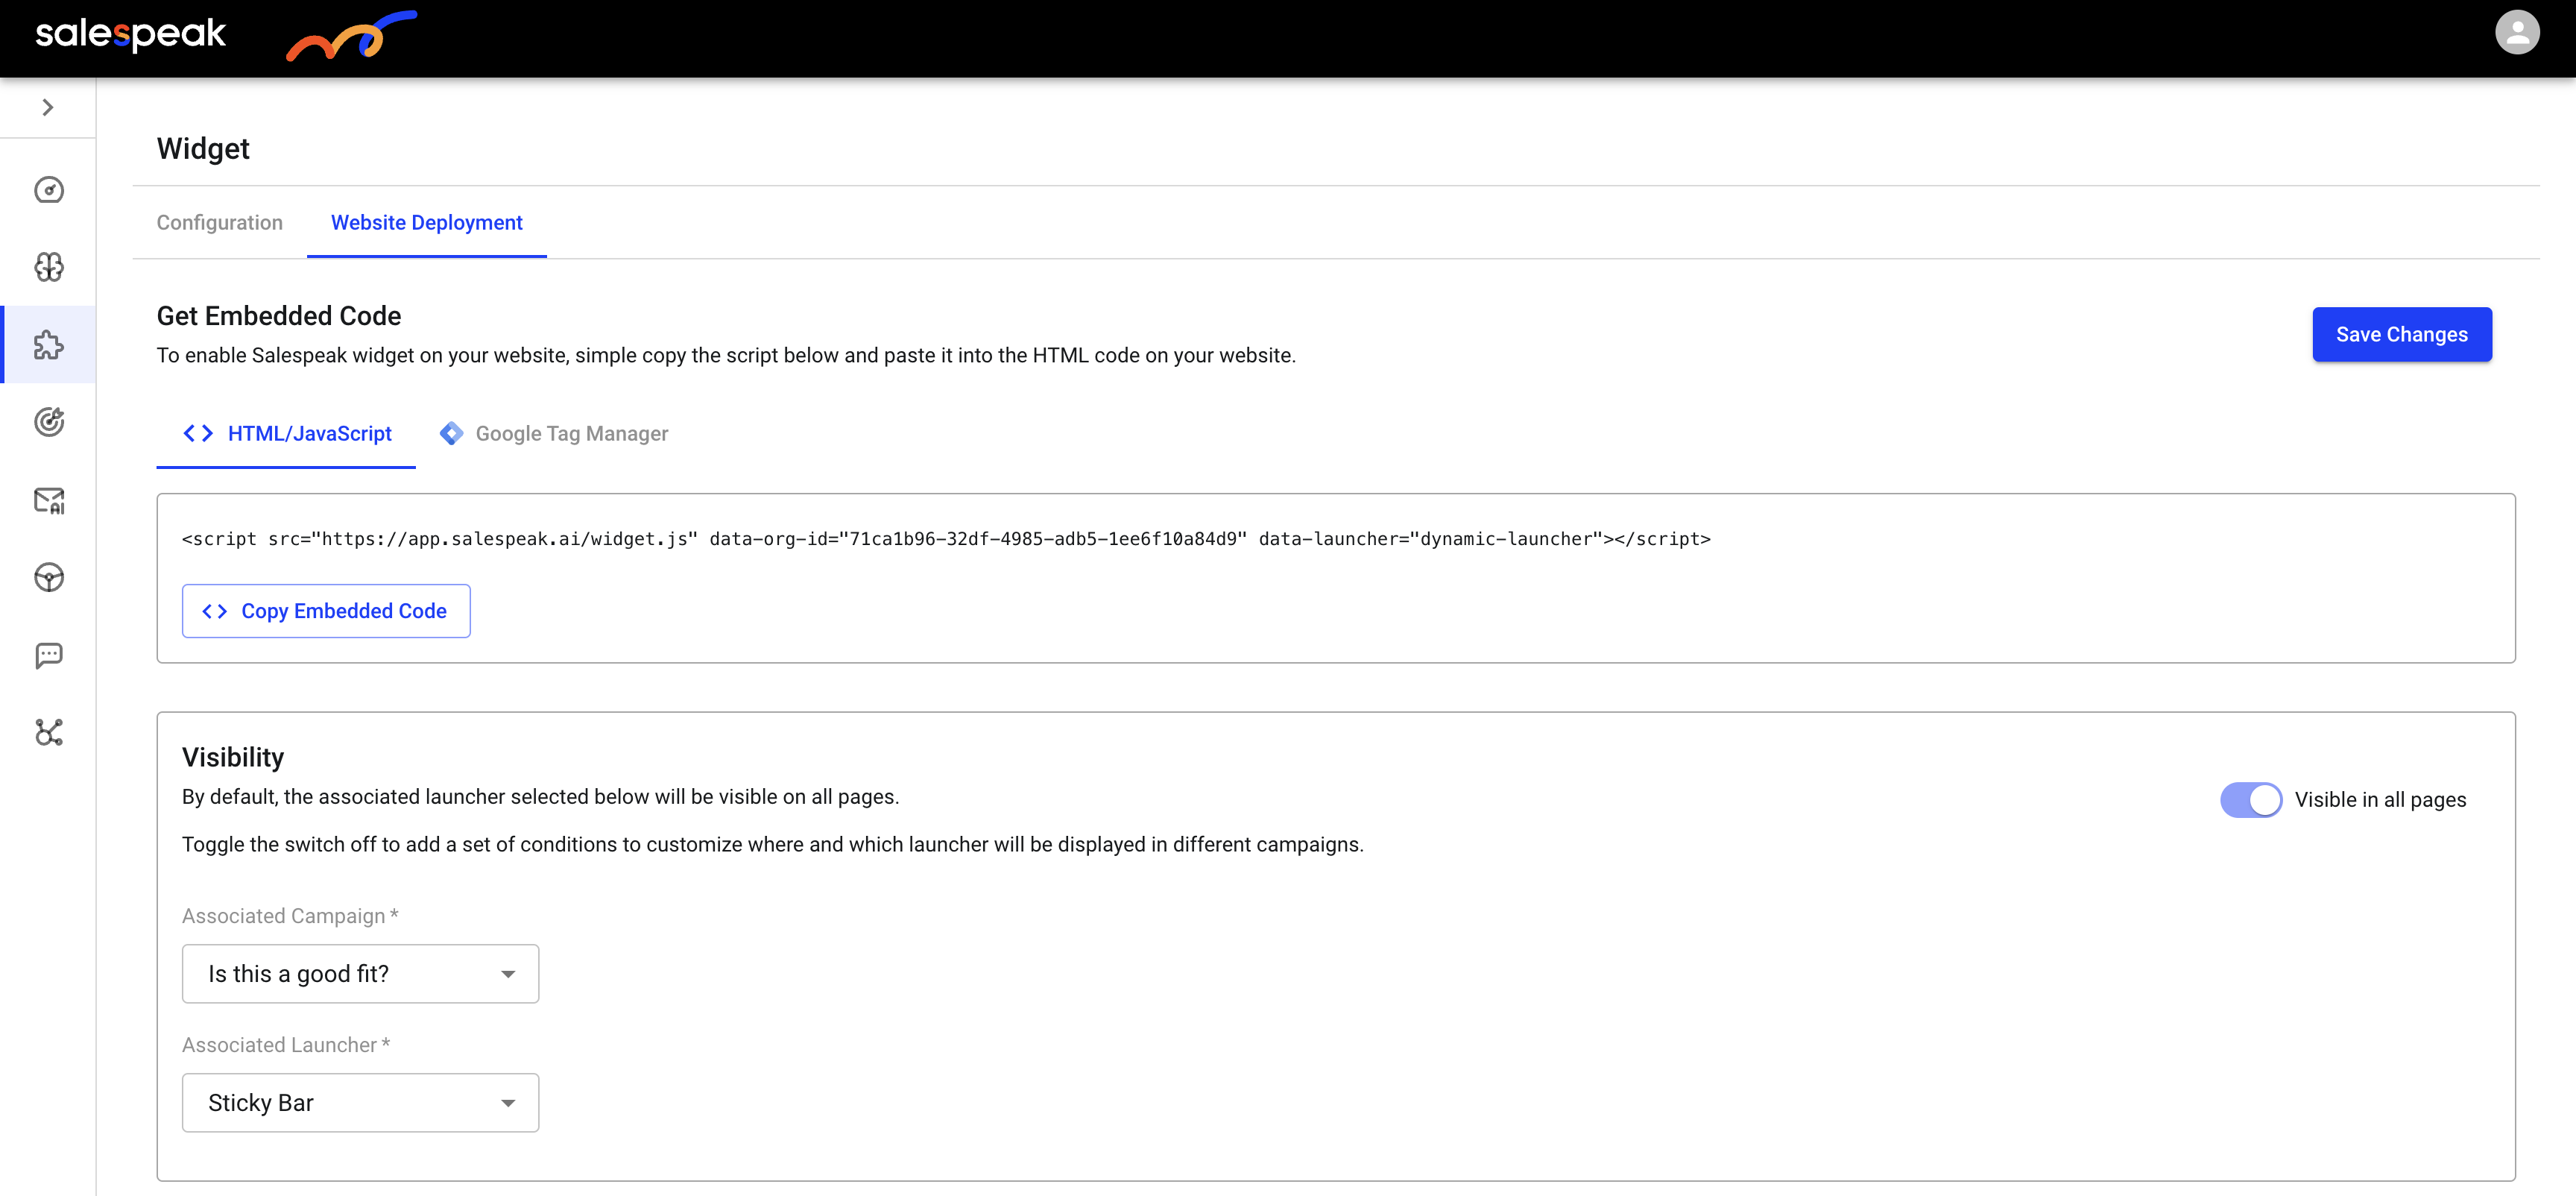Click the Get Embedded Code heading
This screenshot has height=1196, width=2576.
279,316
